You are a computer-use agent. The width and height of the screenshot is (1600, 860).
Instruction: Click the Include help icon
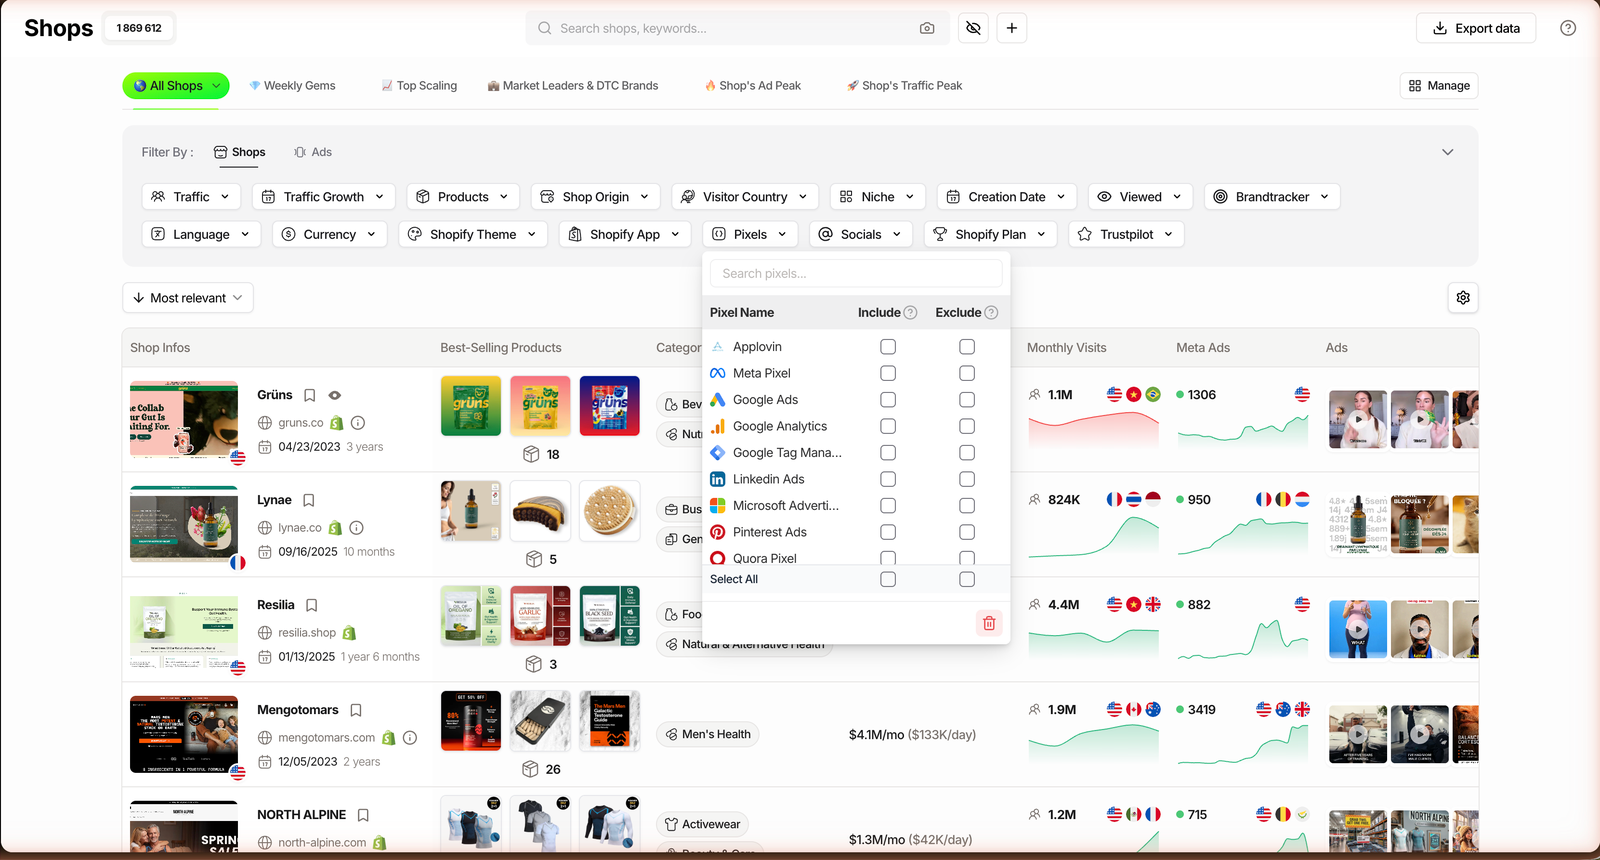coord(911,312)
